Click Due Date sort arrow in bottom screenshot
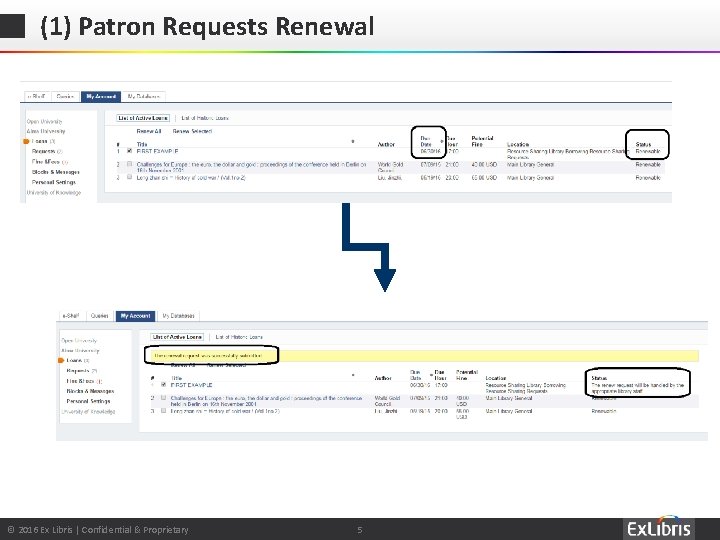 coord(431,375)
